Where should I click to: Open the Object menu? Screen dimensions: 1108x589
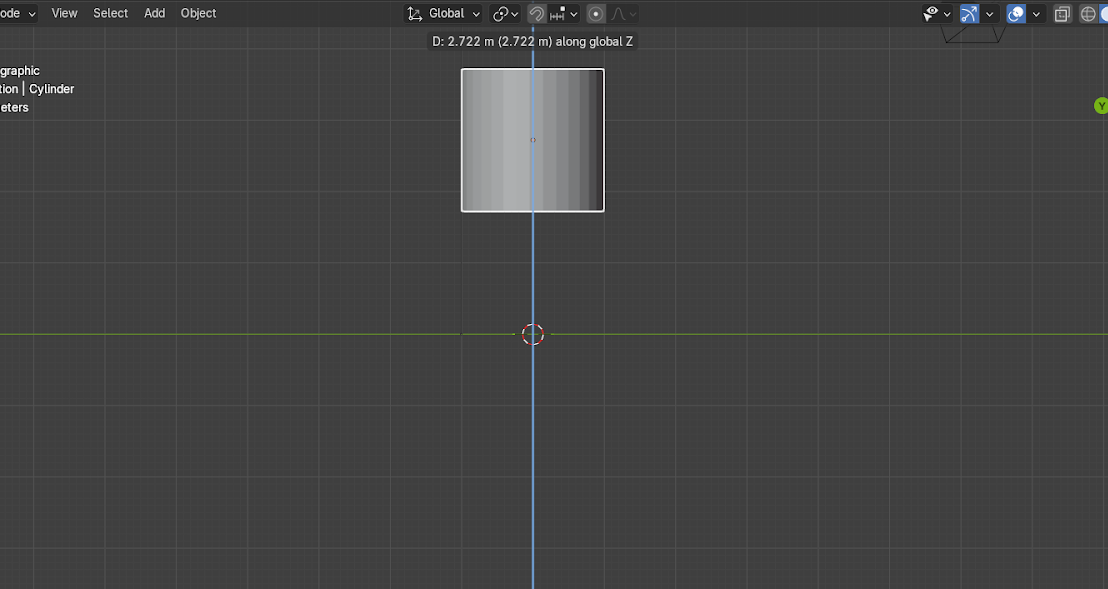[x=198, y=13]
